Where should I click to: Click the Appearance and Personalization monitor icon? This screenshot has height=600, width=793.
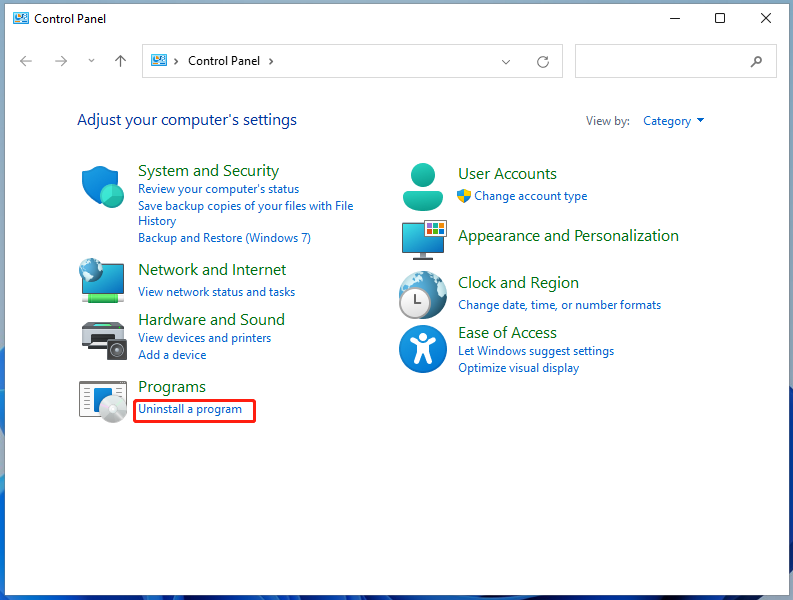pyautogui.click(x=424, y=240)
